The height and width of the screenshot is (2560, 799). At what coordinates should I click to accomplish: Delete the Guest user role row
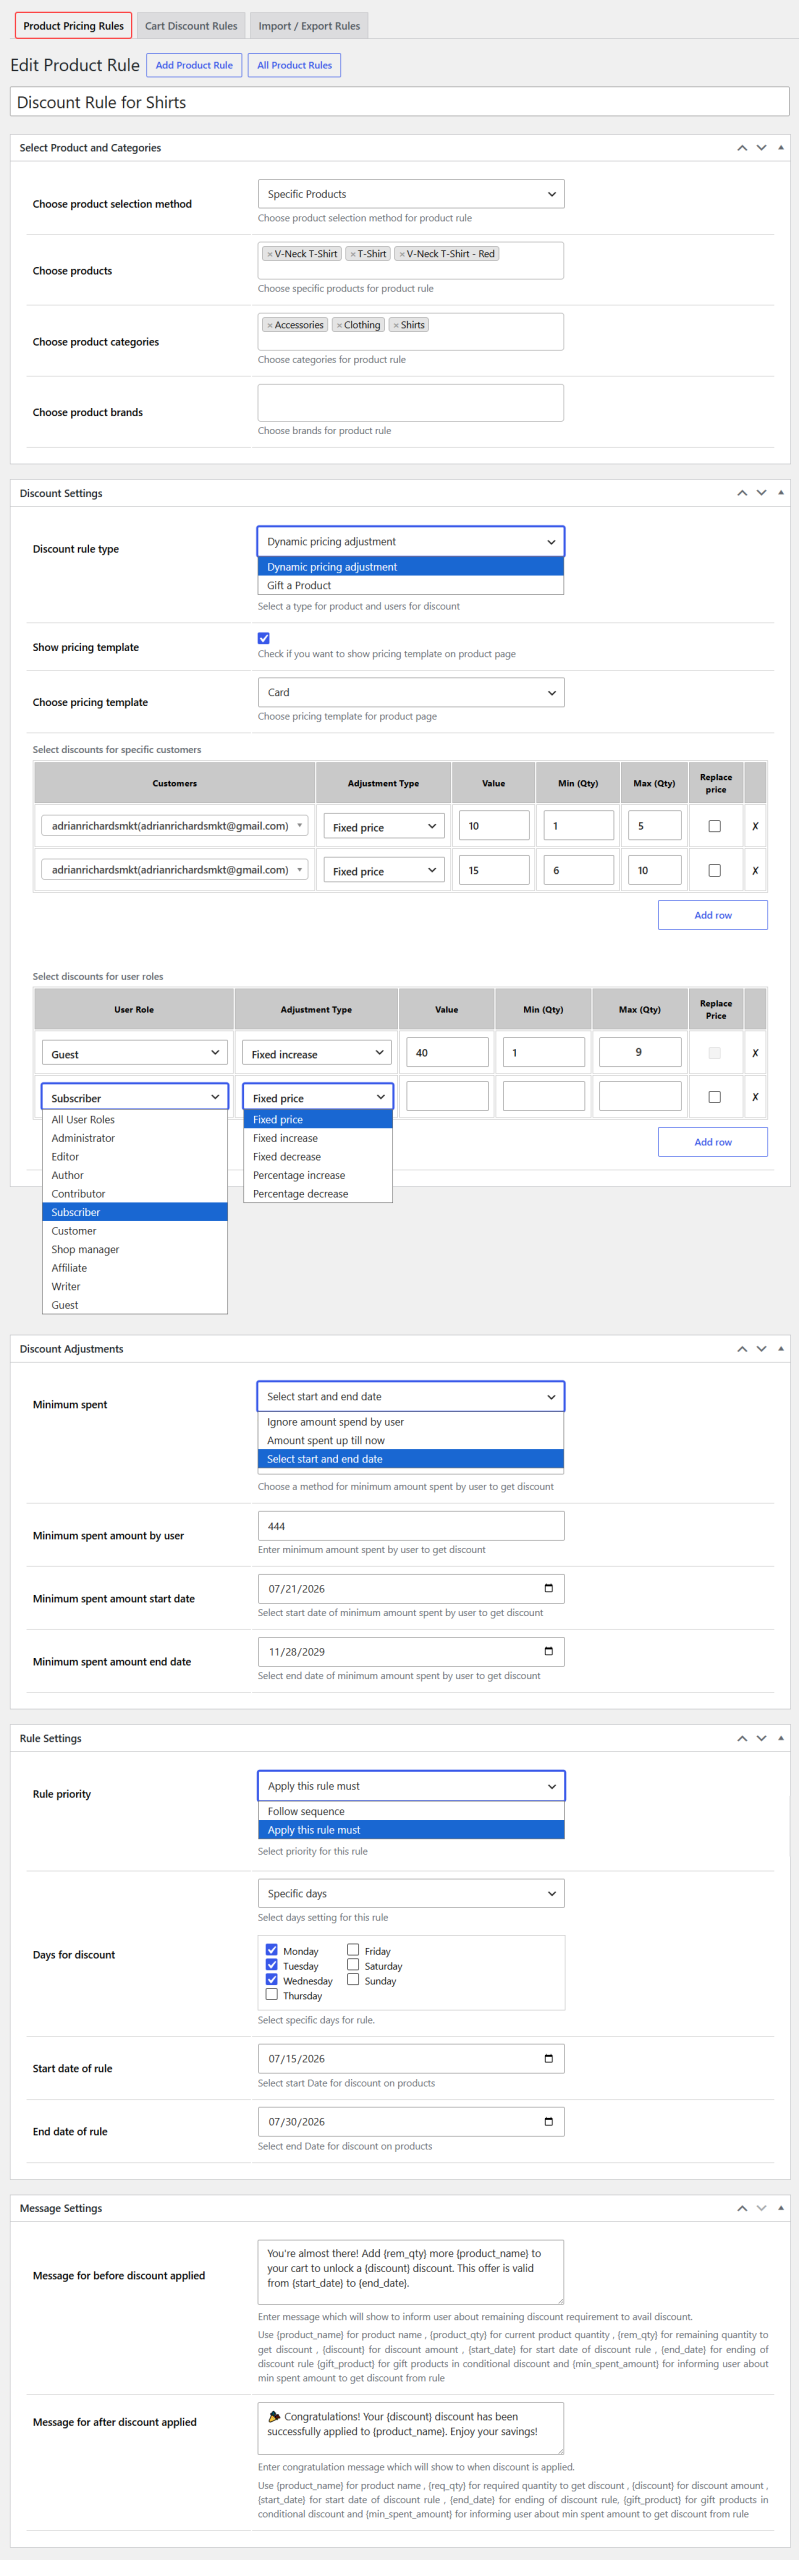tap(755, 1053)
